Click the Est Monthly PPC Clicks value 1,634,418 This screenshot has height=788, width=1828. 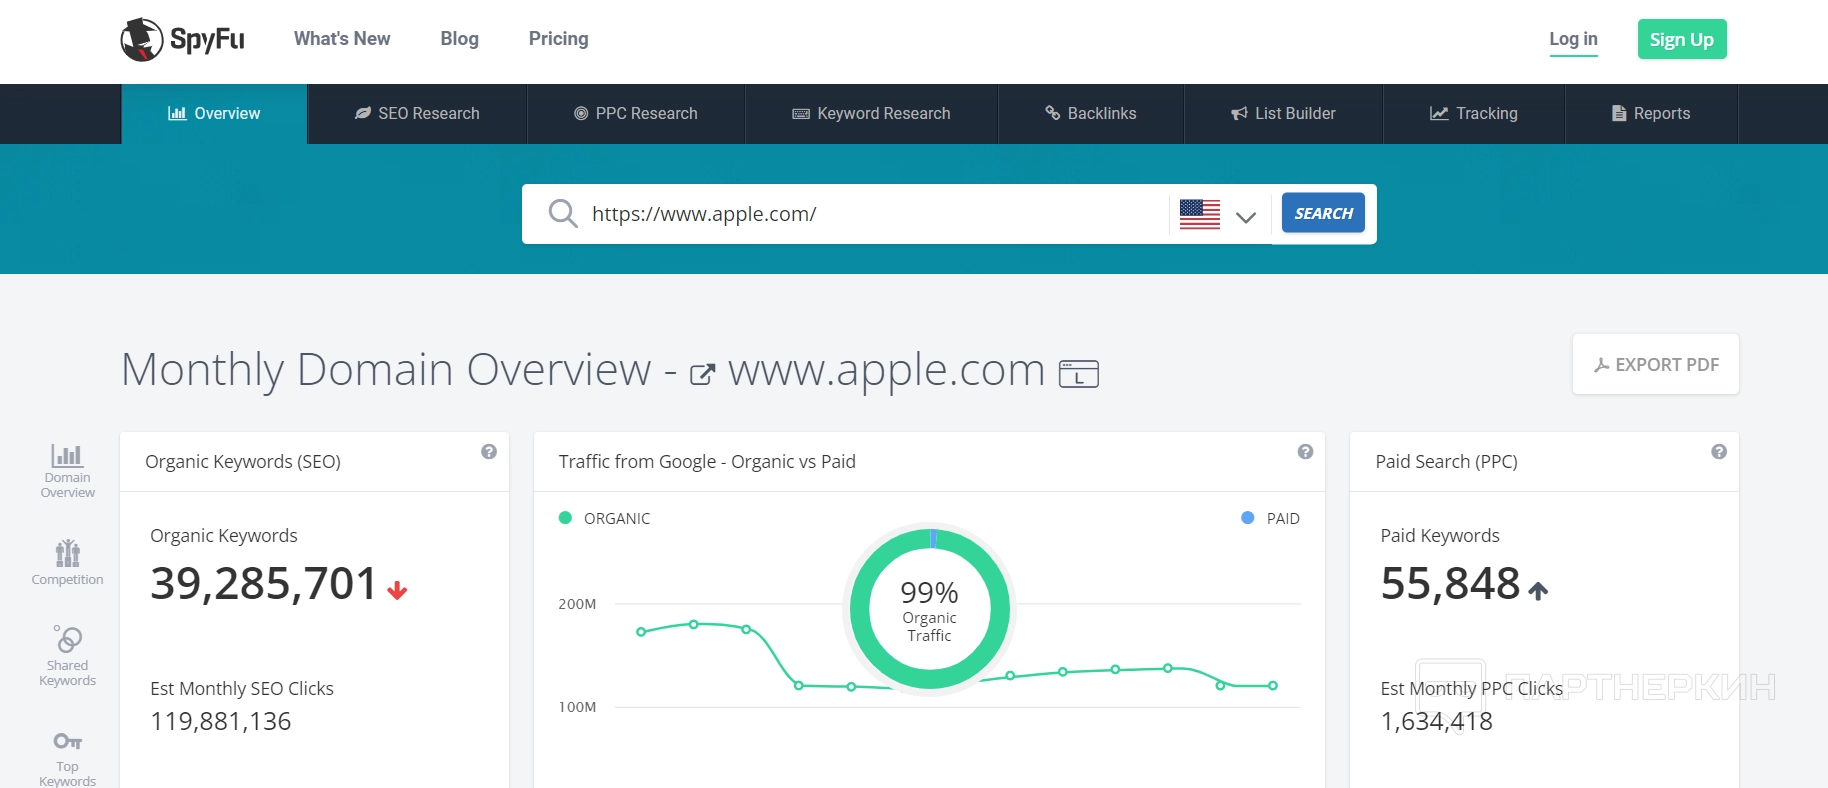1437,722
